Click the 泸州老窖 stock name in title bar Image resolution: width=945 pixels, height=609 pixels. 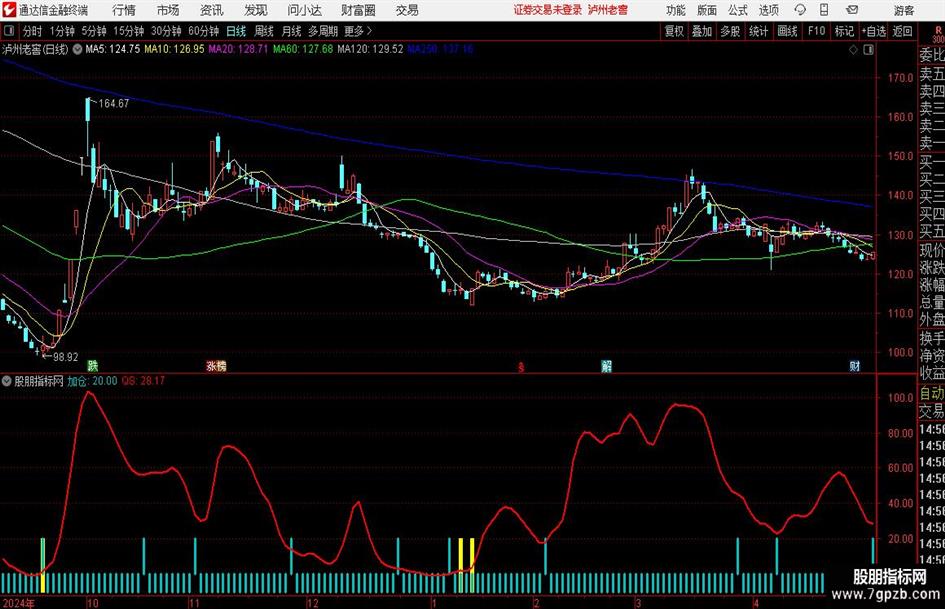(608, 10)
